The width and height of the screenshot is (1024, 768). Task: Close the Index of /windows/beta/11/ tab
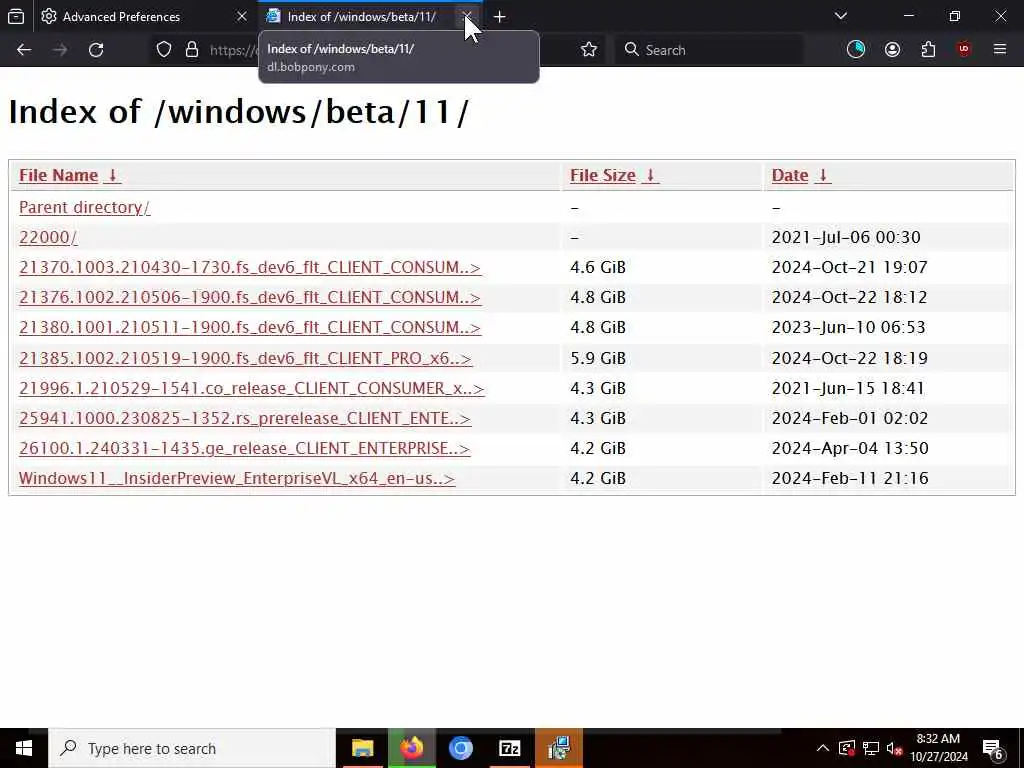466,16
